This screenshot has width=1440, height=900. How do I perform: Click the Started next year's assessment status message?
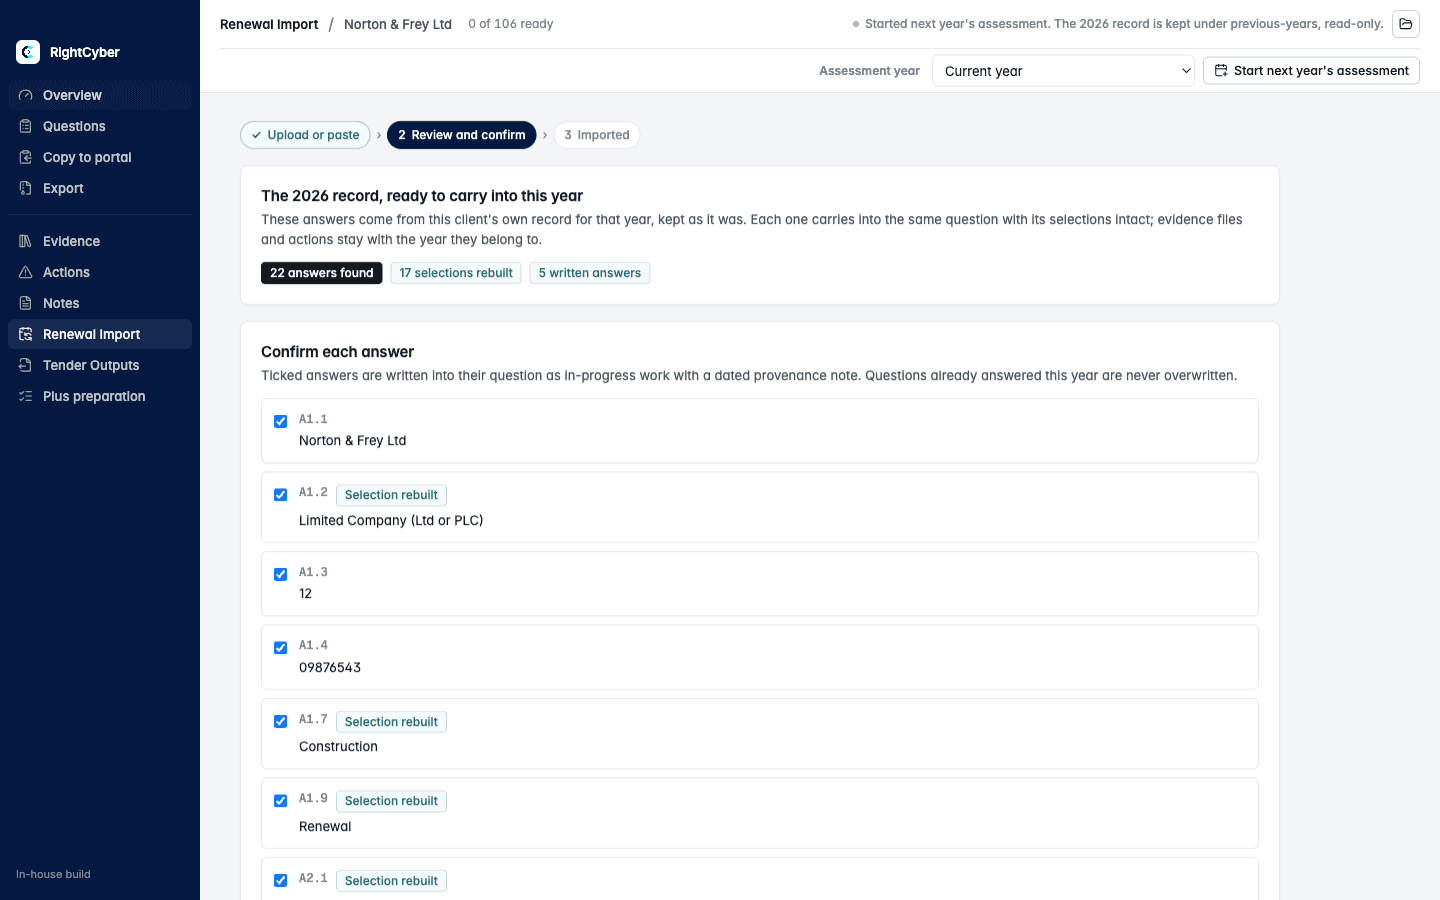[1124, 24]
